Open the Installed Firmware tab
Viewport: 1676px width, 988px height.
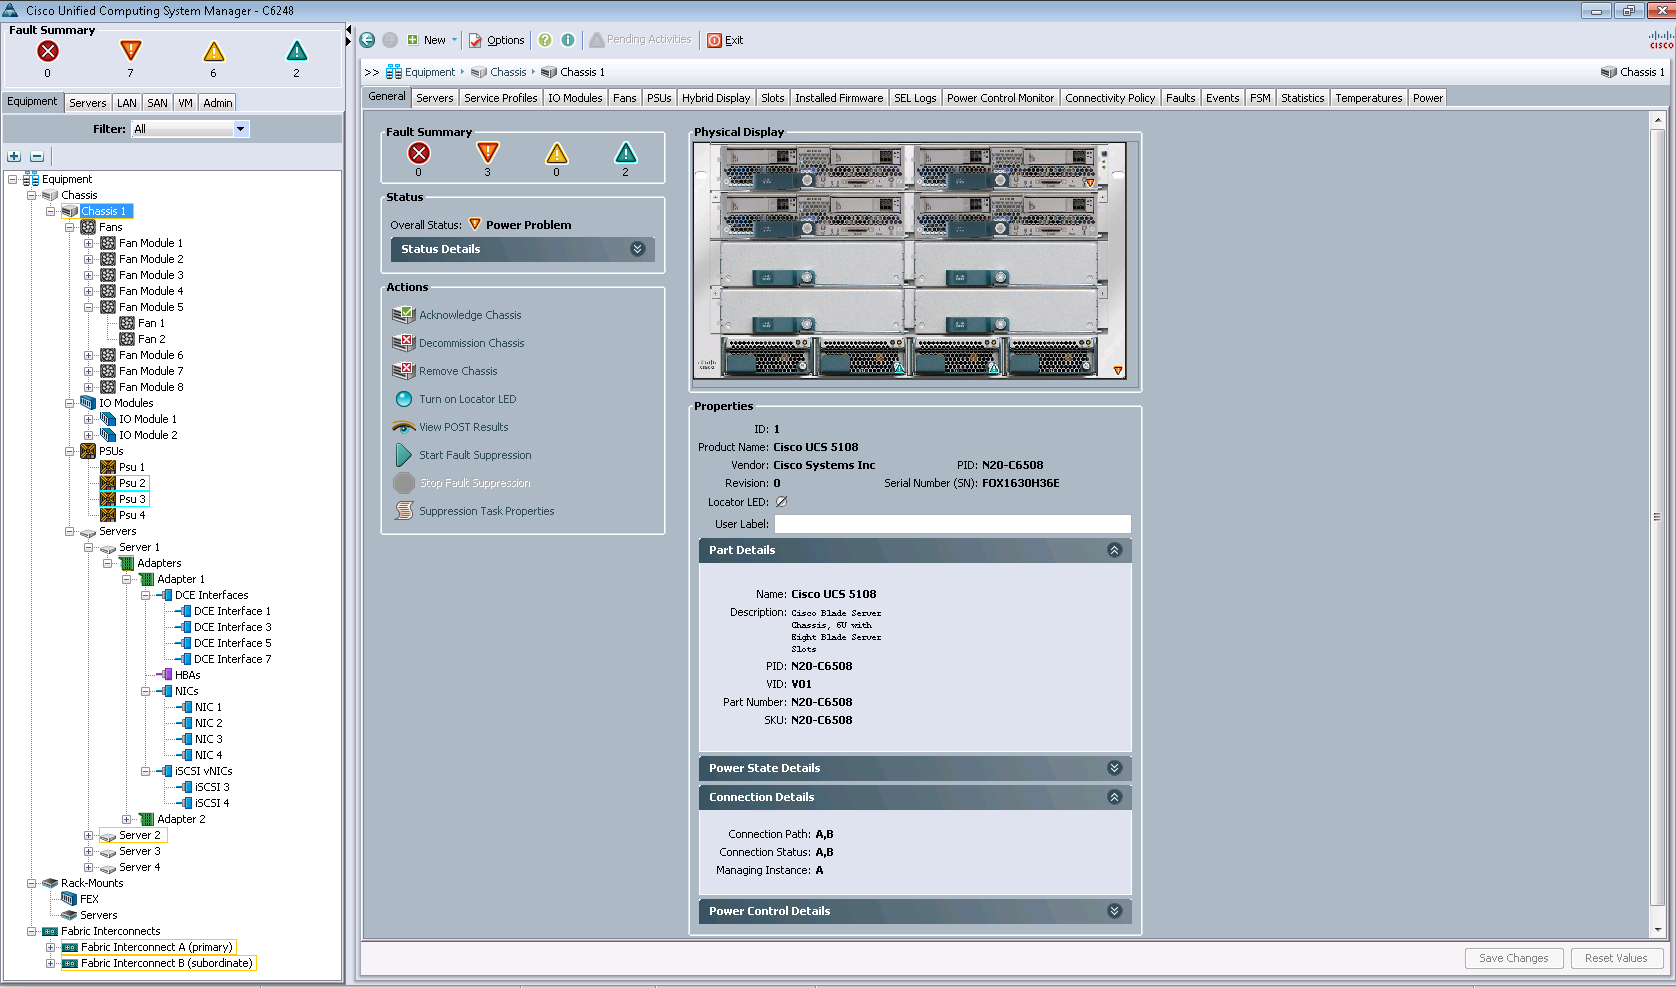839,98
